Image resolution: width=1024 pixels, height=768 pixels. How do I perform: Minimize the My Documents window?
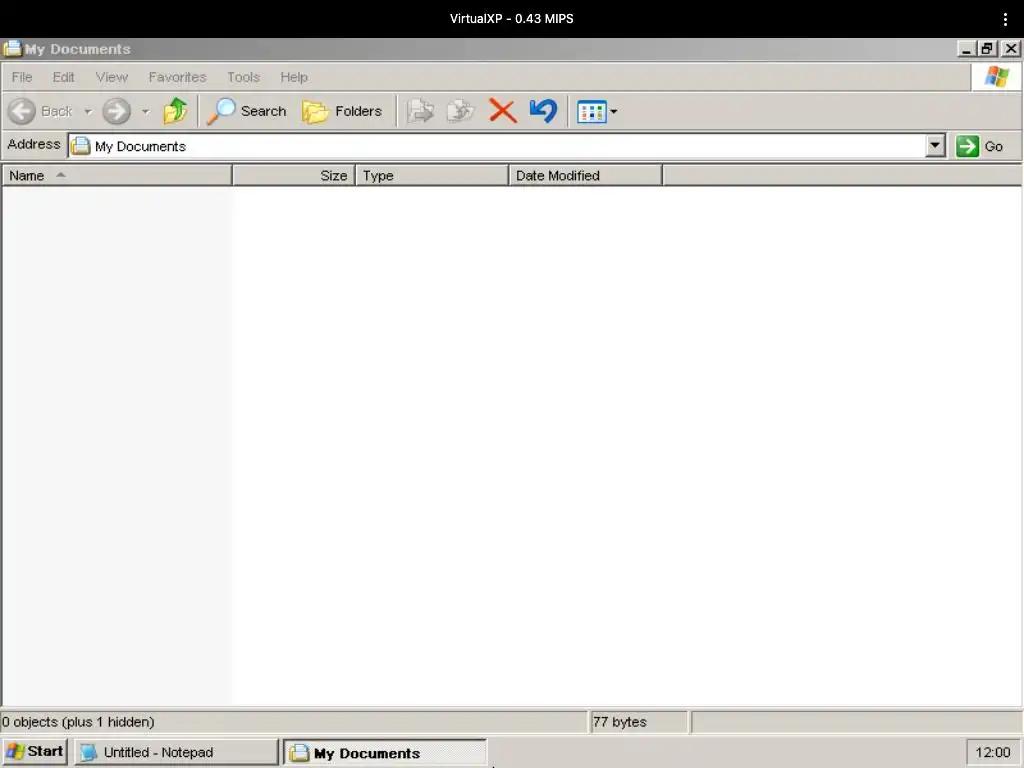[966, 49]
